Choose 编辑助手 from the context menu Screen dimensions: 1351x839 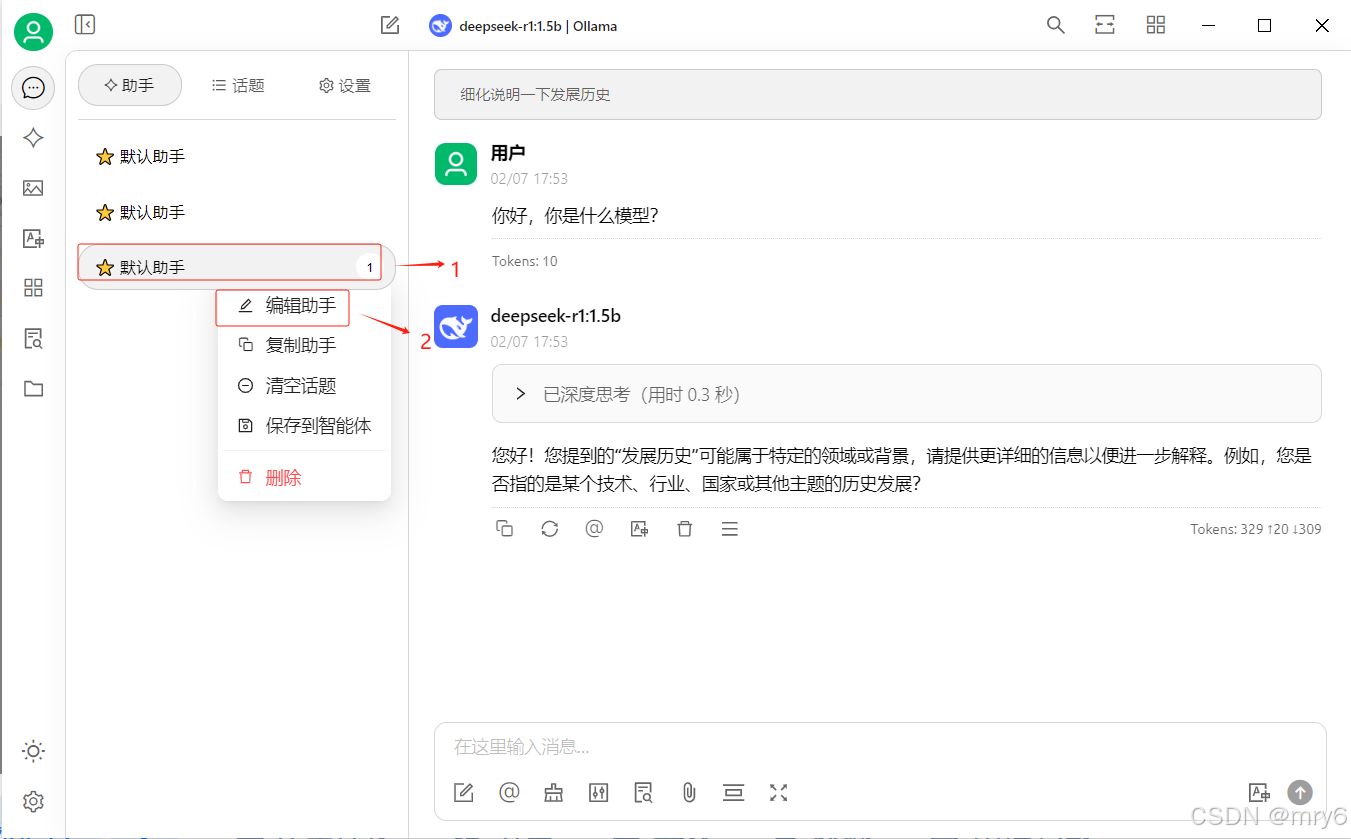[304, 305]
